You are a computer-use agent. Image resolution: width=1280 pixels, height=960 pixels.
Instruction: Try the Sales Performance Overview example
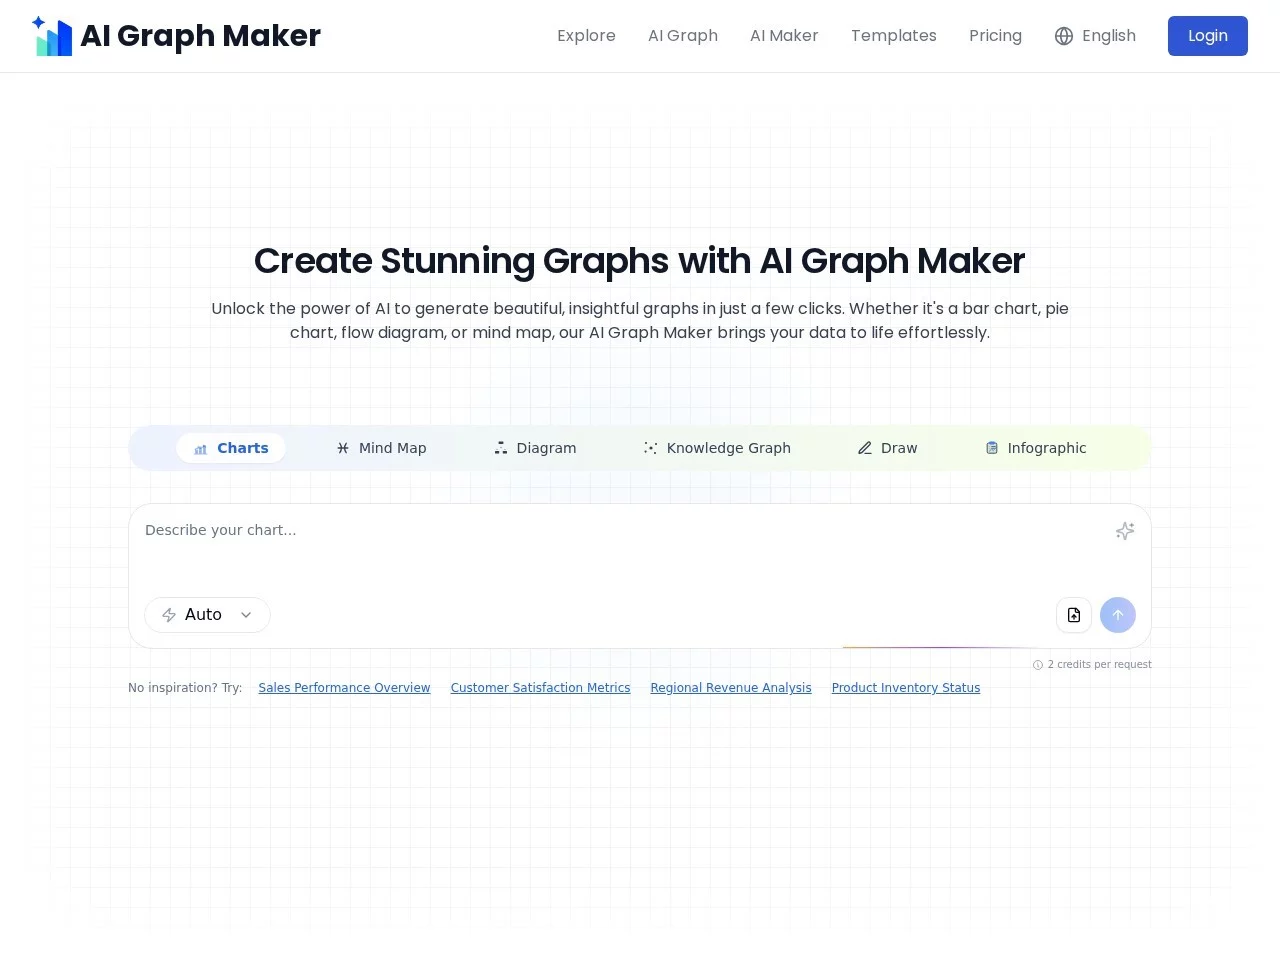coord(344,687)
